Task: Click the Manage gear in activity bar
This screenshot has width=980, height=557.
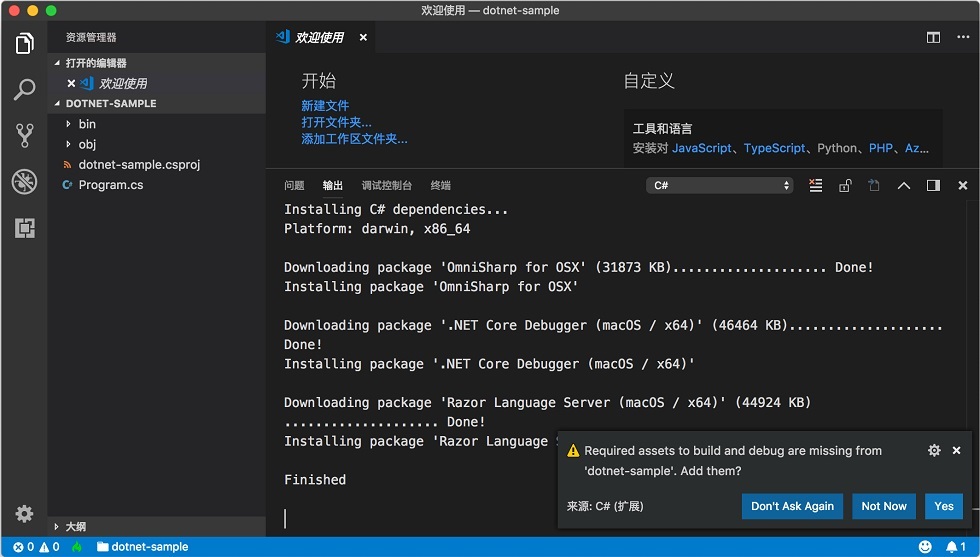Action: coord(24,514)
